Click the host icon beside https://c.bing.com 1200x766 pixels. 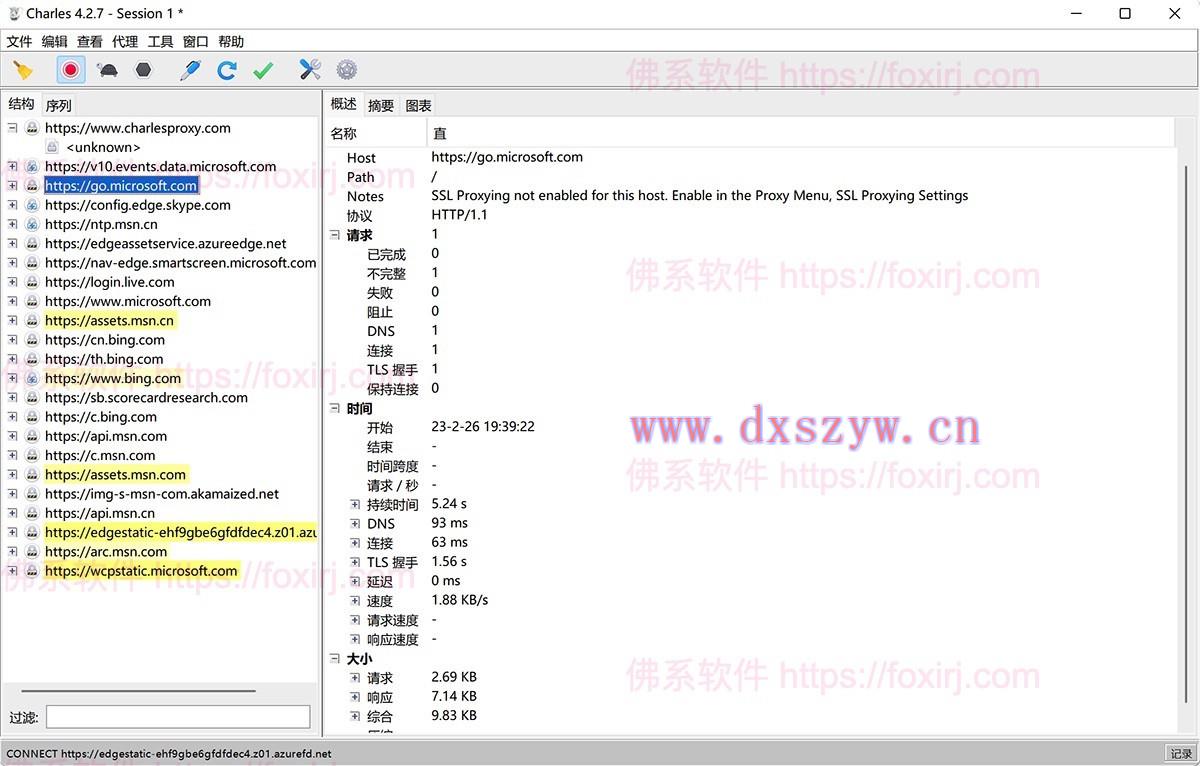(x=32, y=417)
